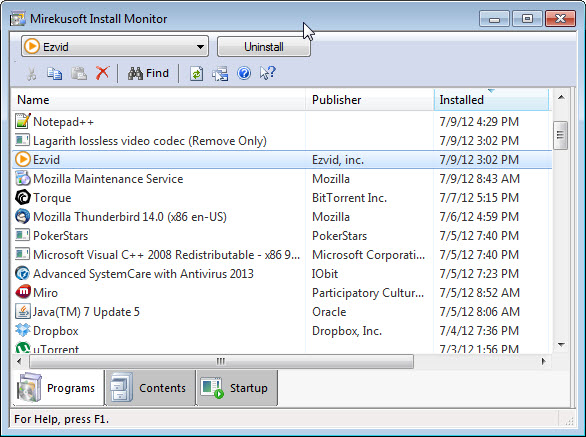
Task: Click the Cut scissors toolbar icon
Action: (x=31, y=73)
